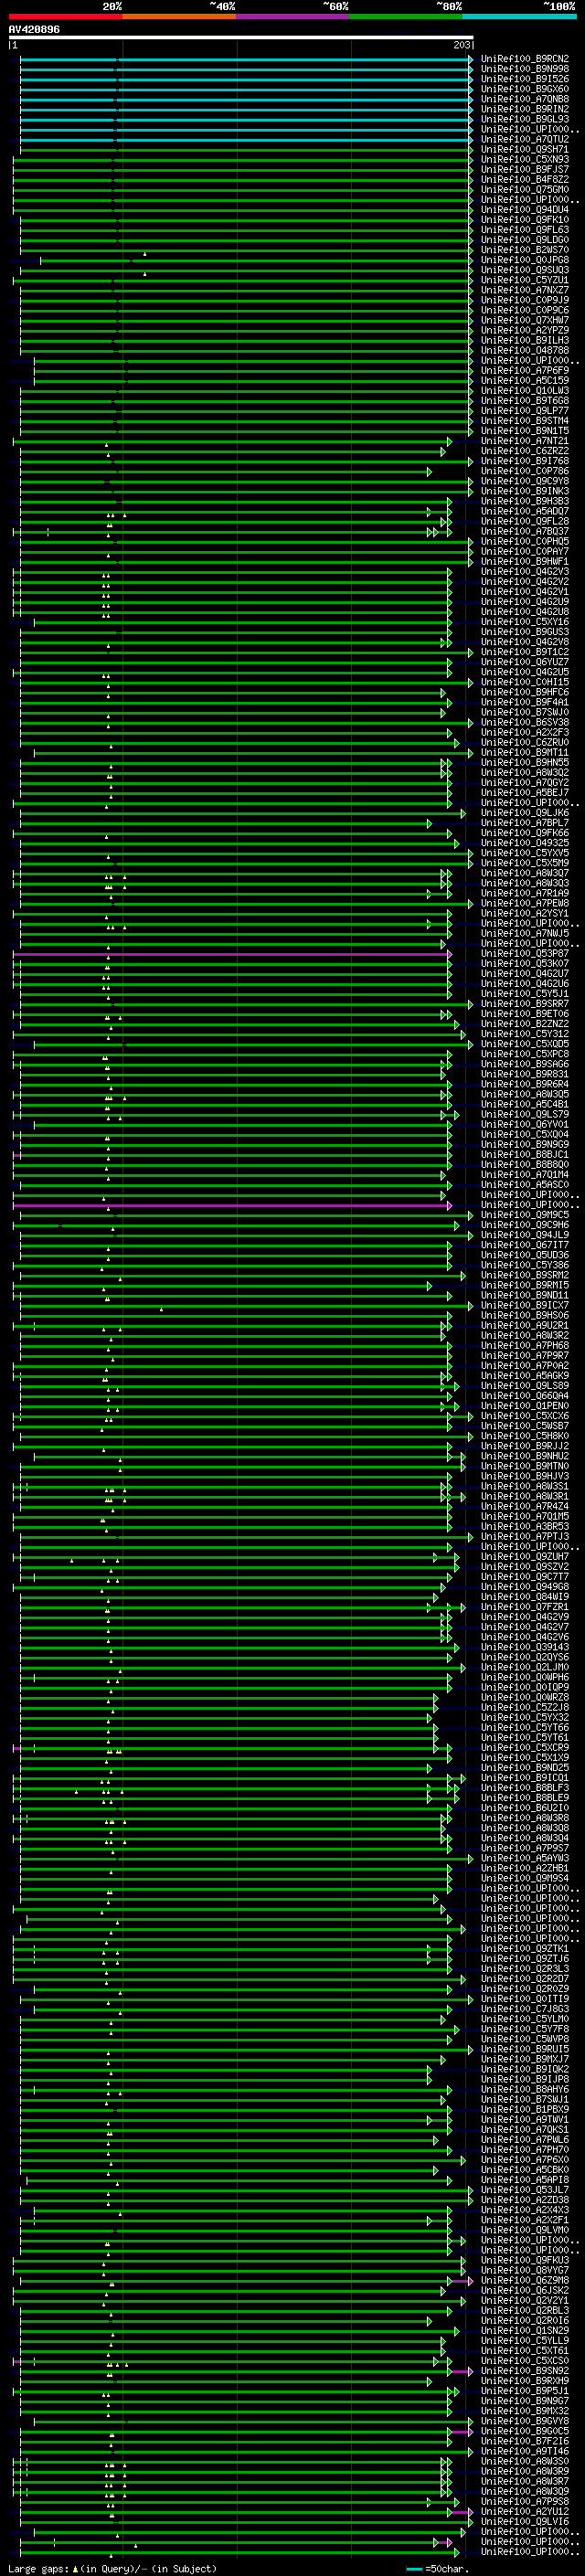
Task: Select label UniRef100_Q9SH71
Action: [525, 150]
